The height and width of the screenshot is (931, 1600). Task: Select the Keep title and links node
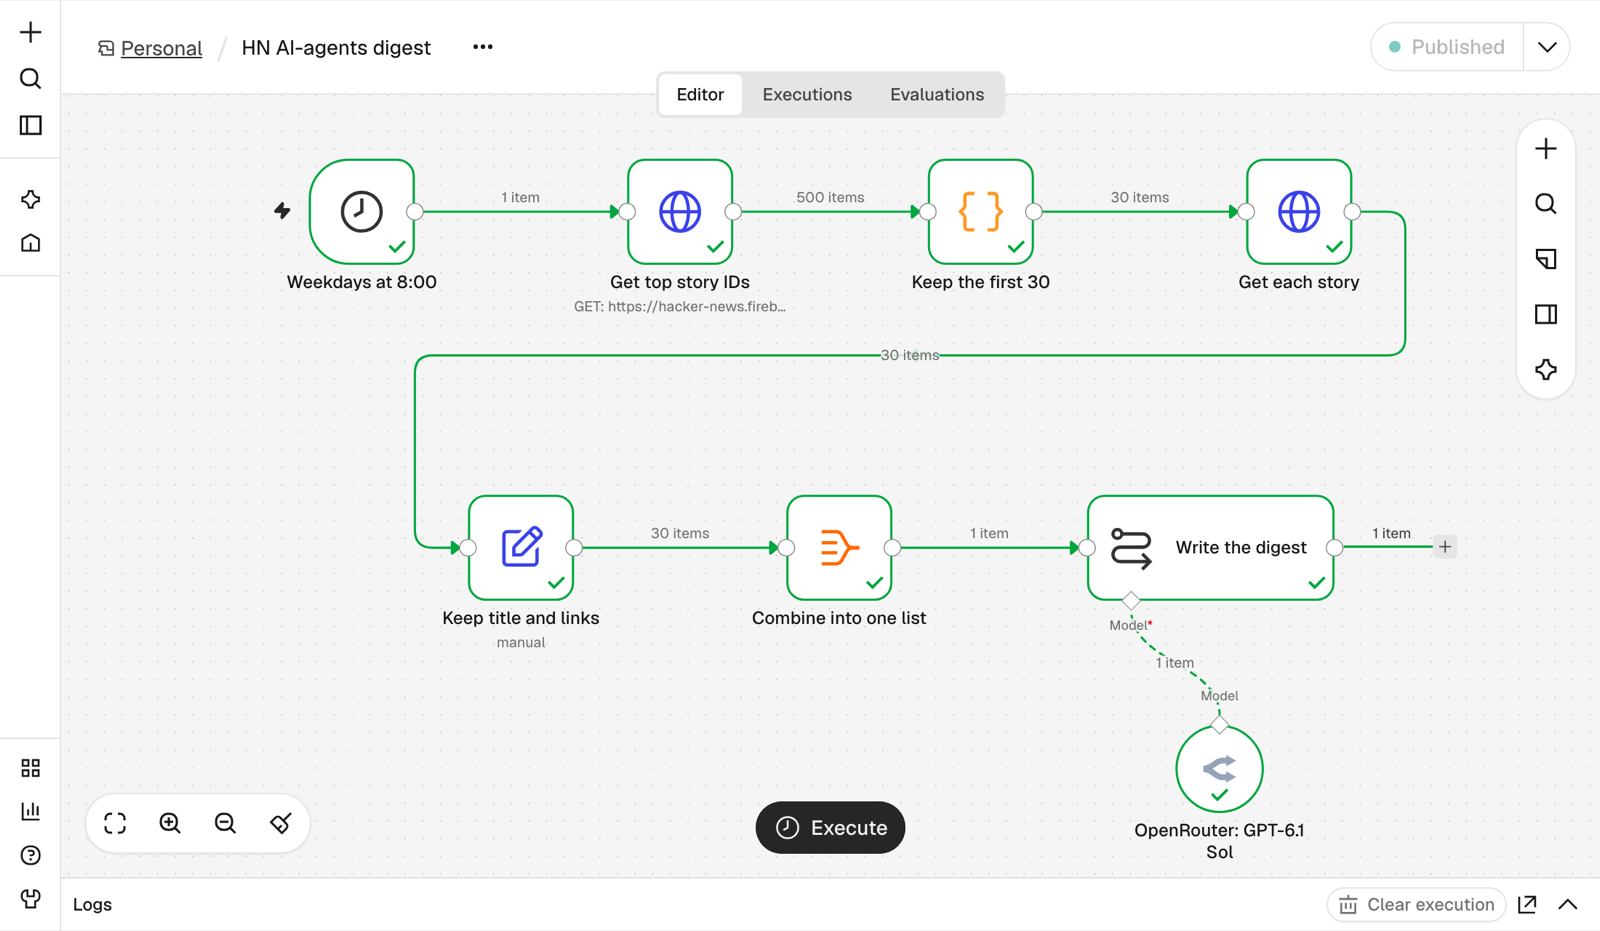(521, 548)
